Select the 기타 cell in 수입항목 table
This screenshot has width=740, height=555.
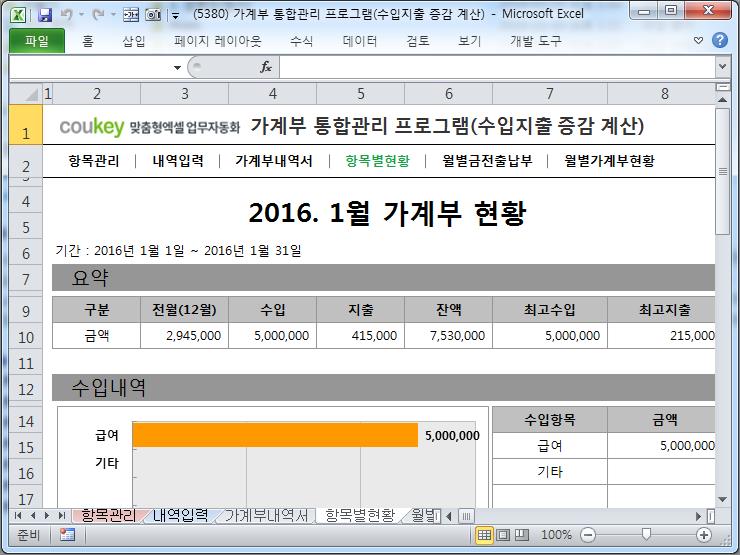coord(550,471)
